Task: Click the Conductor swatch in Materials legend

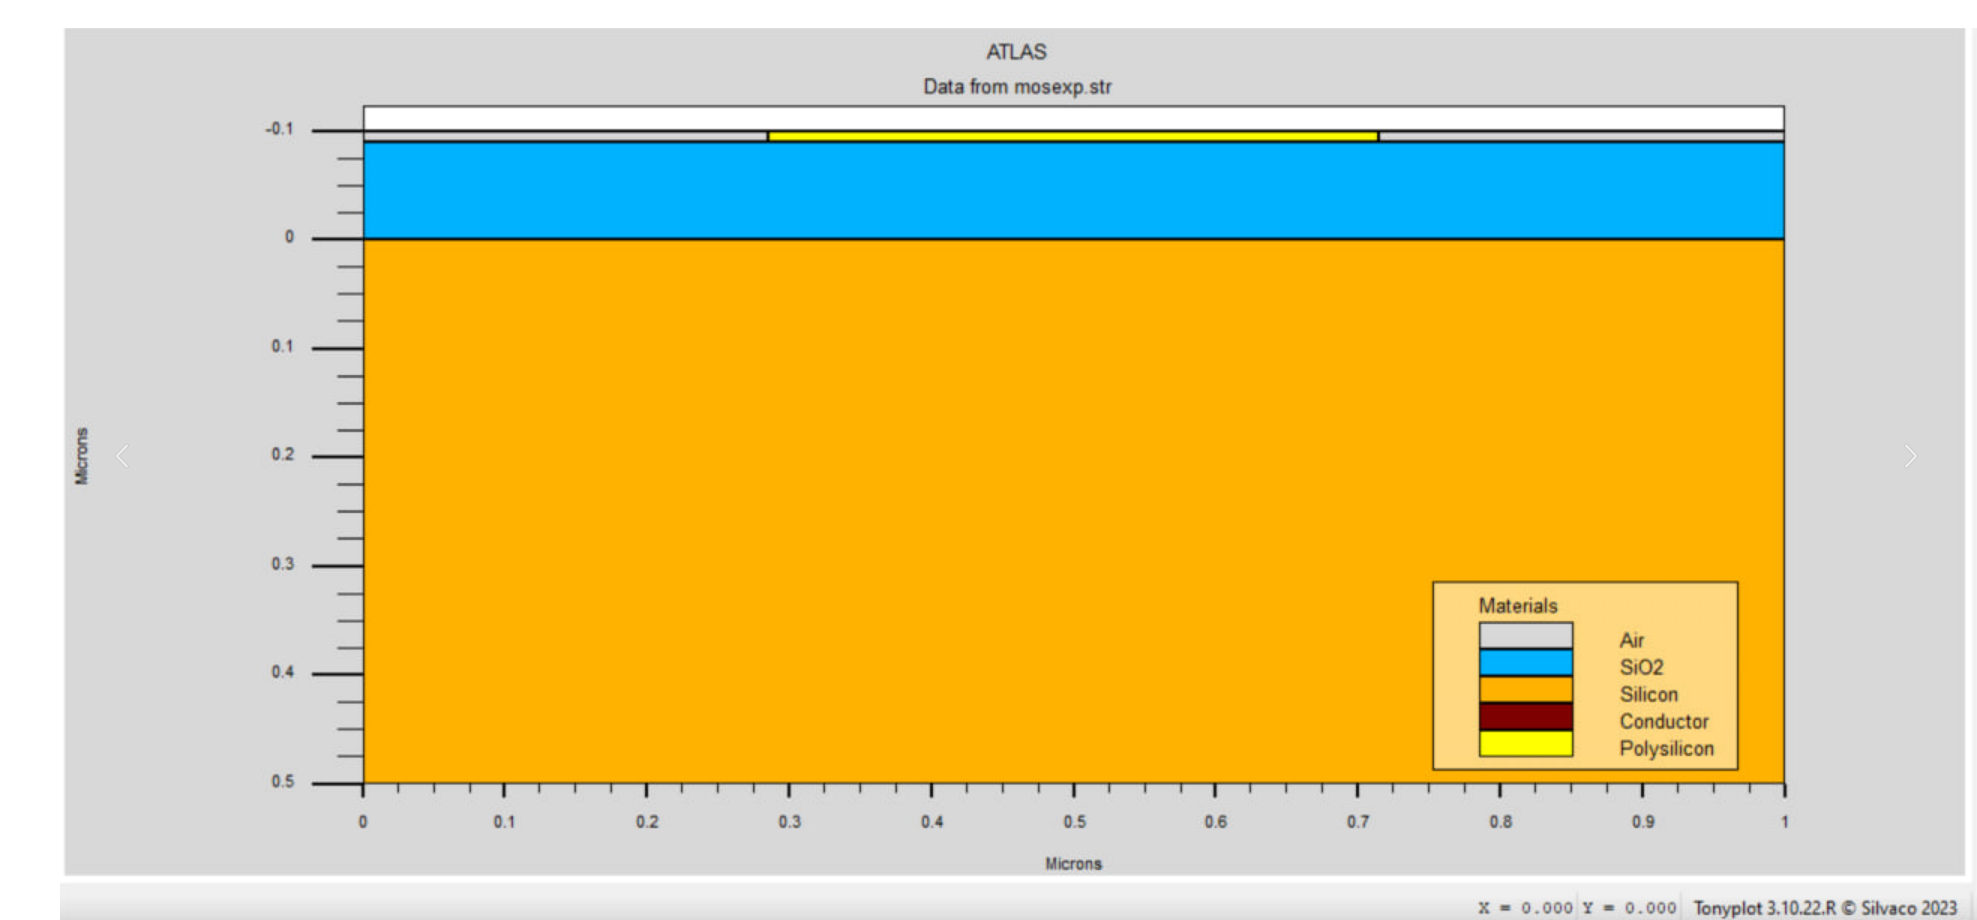Action: pos(1524,715)
